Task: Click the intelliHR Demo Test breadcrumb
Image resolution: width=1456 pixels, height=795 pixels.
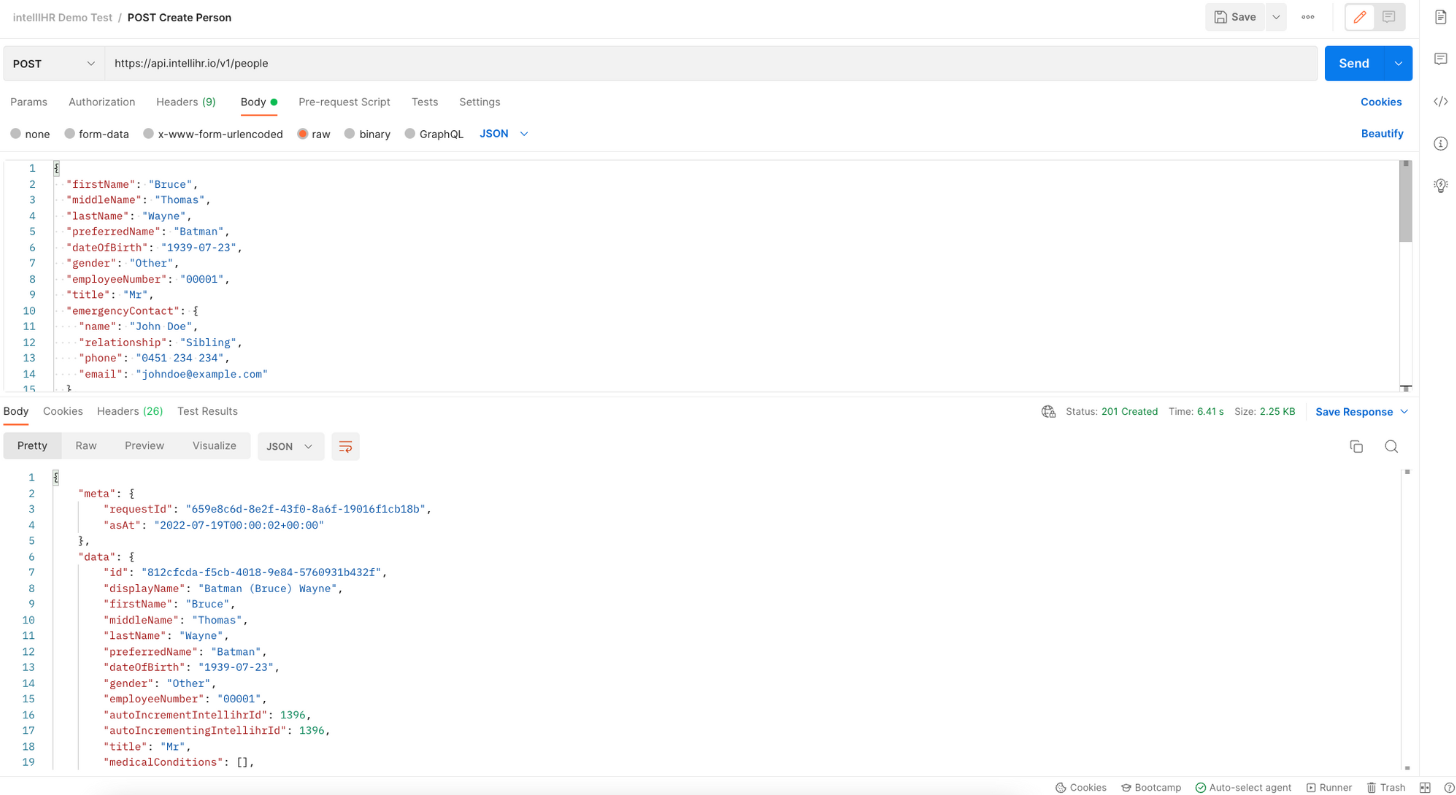Action: pos(62,18)
